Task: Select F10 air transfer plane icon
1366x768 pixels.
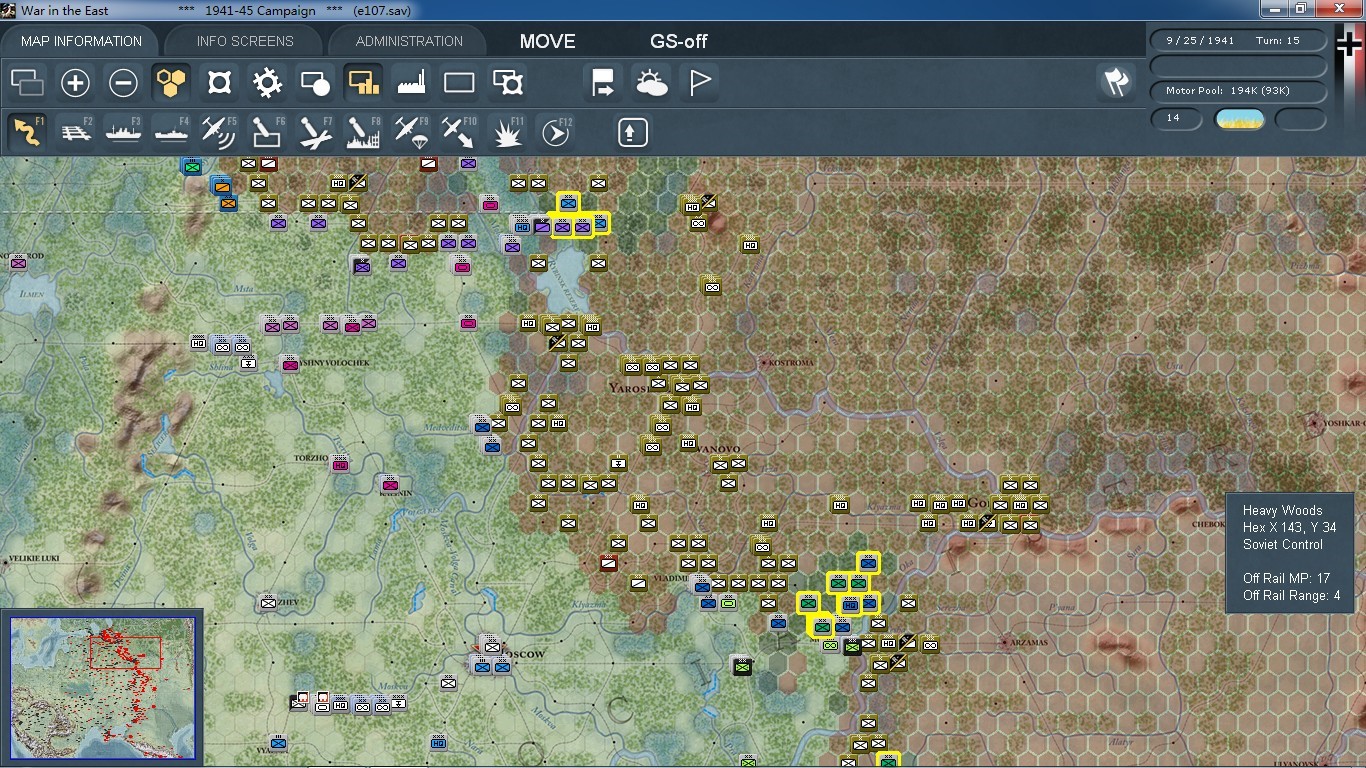Action: (459, 131)
